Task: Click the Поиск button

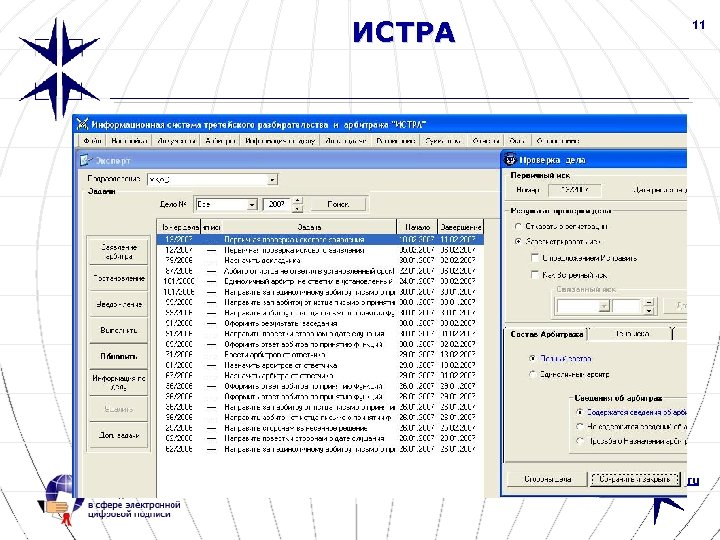Action: [338, 204]
